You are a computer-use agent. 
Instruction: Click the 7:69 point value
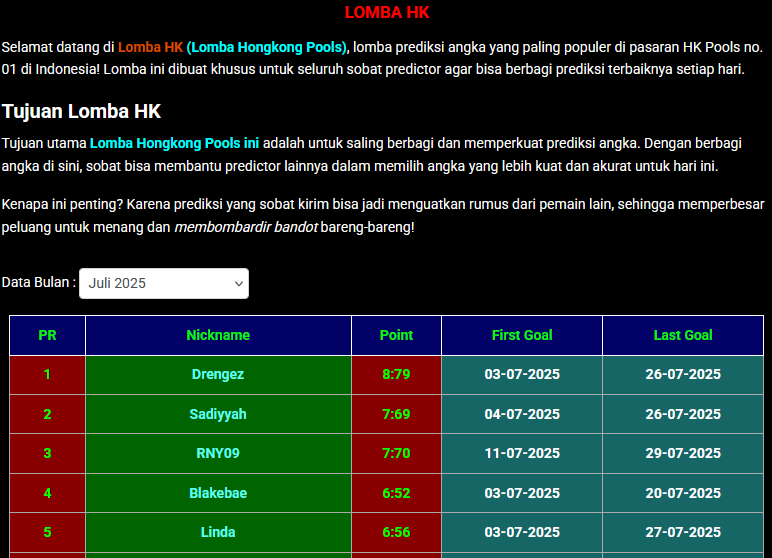pyautogui.click(x=396, y=414)
